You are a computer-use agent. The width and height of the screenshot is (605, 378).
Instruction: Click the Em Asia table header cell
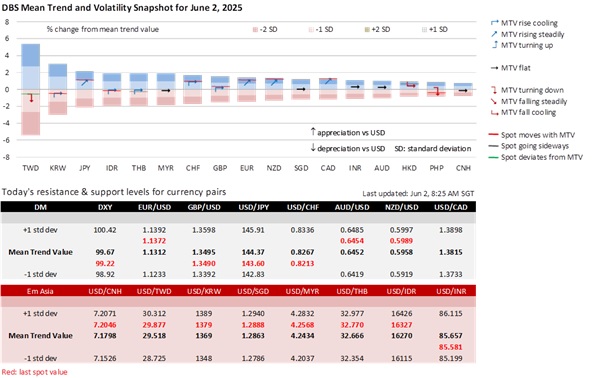pos(40,291)
